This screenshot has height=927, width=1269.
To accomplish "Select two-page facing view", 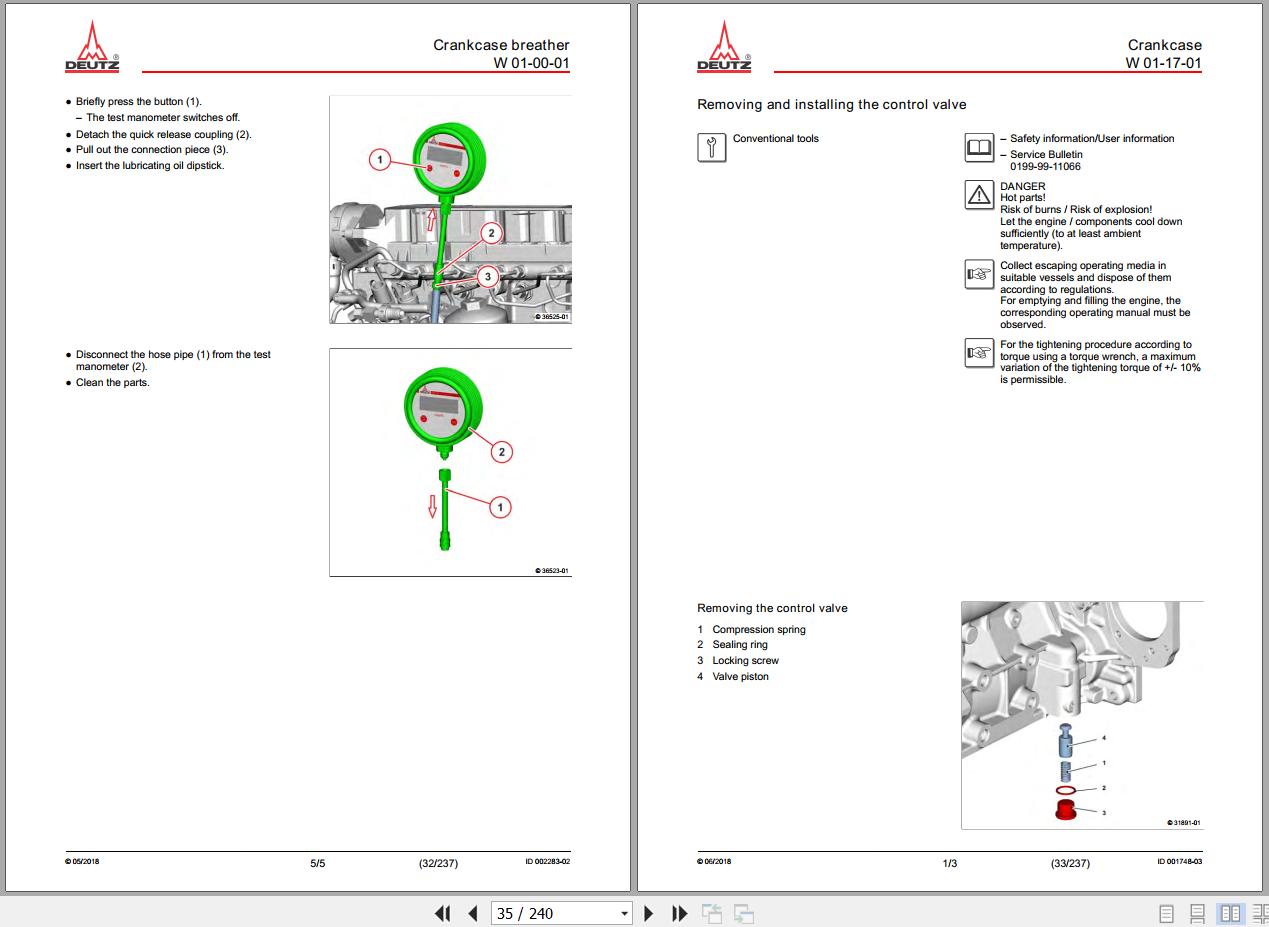I will pos(1230,913).
